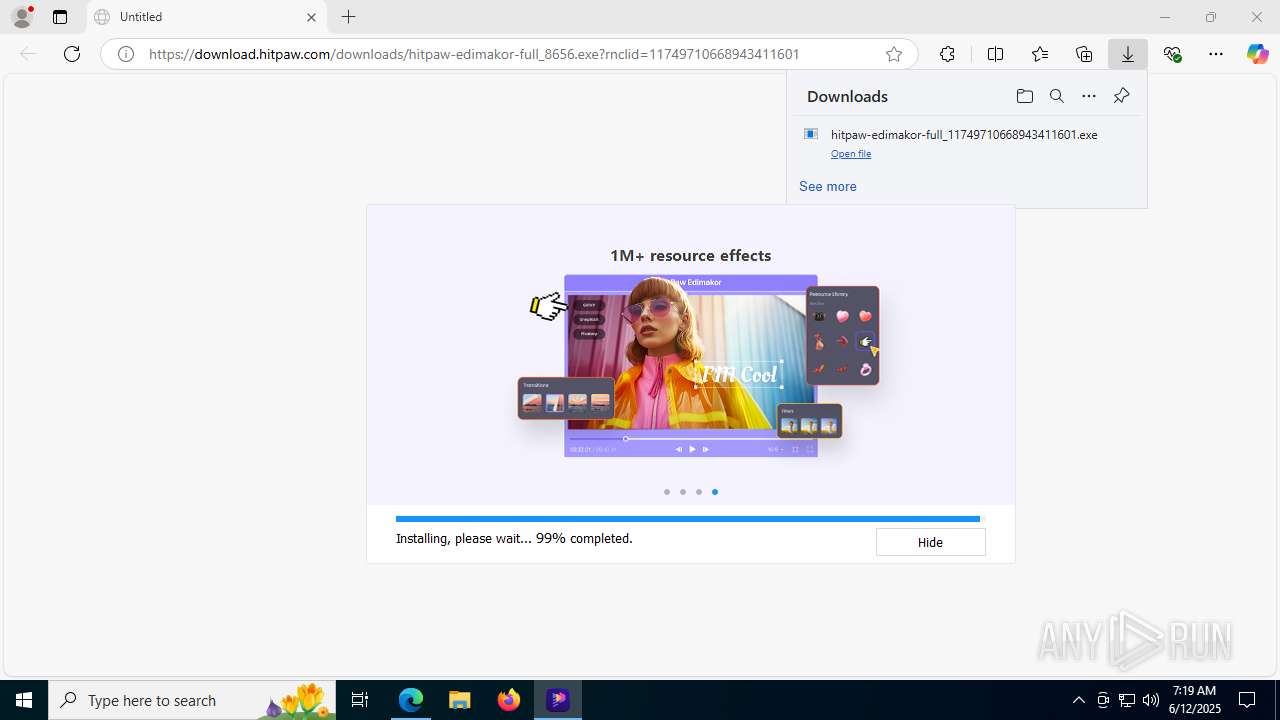Search downloads with magnifier icon
This screenshot has width=1280, height=720.
coord(1056,96)
